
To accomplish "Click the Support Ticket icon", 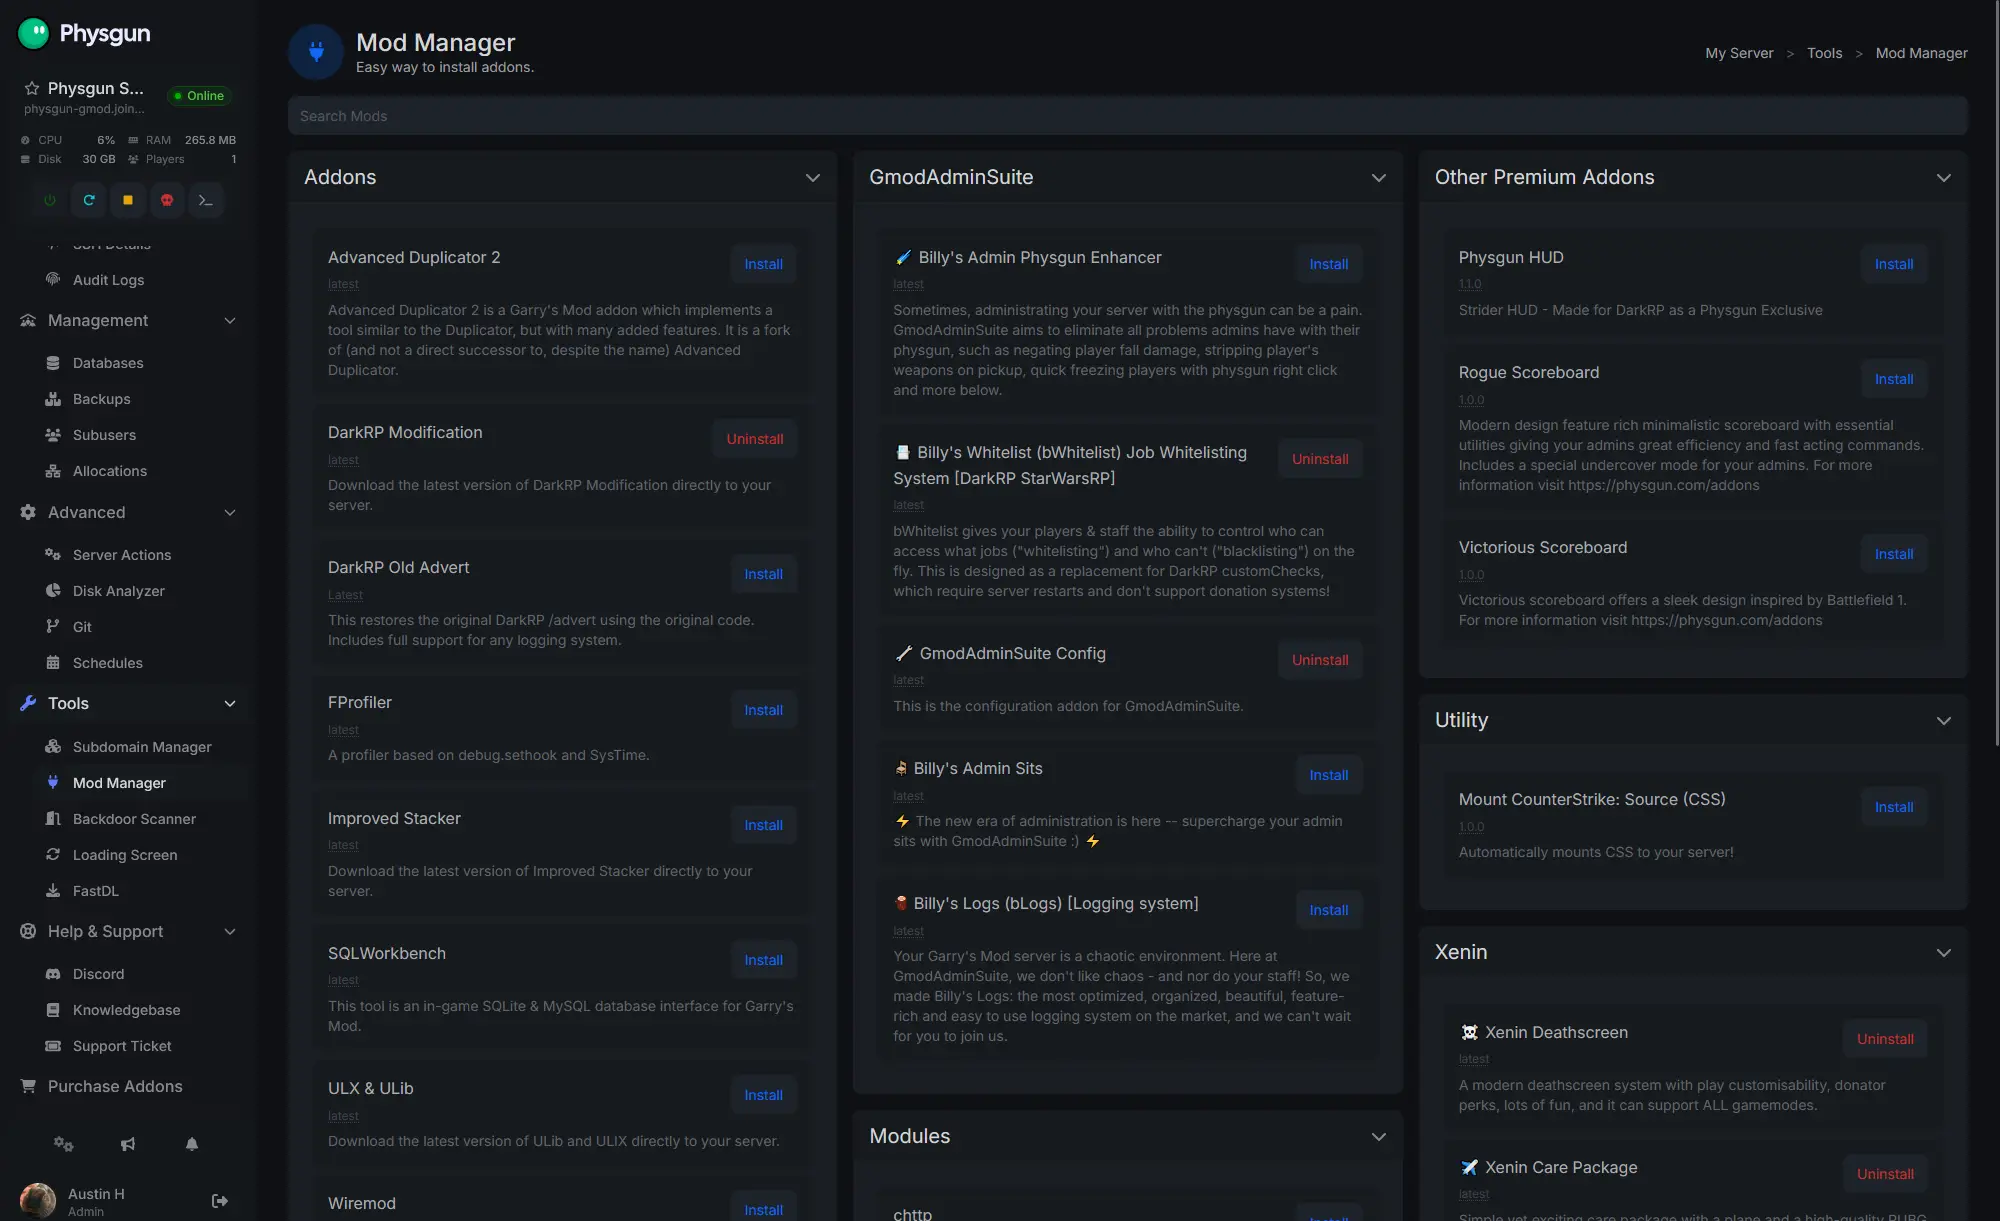I will click(53, 1046).
